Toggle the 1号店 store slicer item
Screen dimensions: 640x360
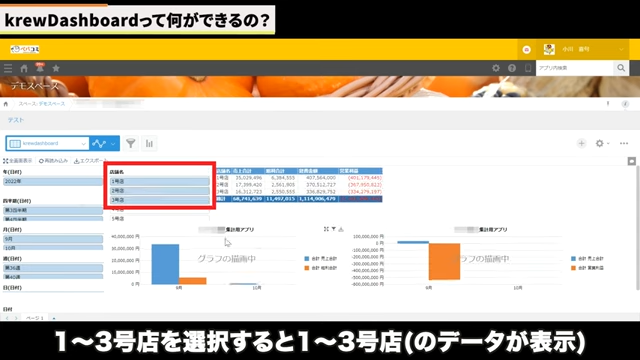(160, 181)
